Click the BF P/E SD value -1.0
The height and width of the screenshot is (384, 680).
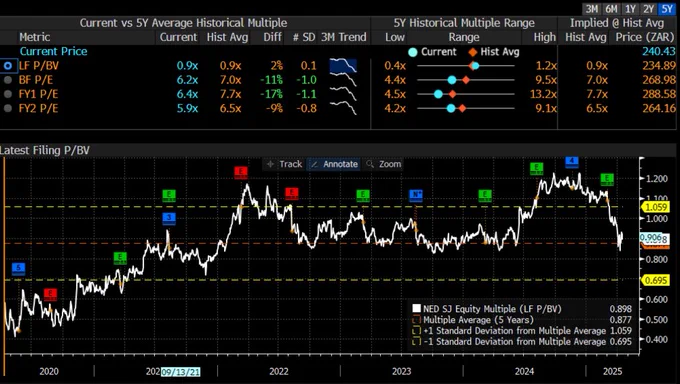point(306,80)
